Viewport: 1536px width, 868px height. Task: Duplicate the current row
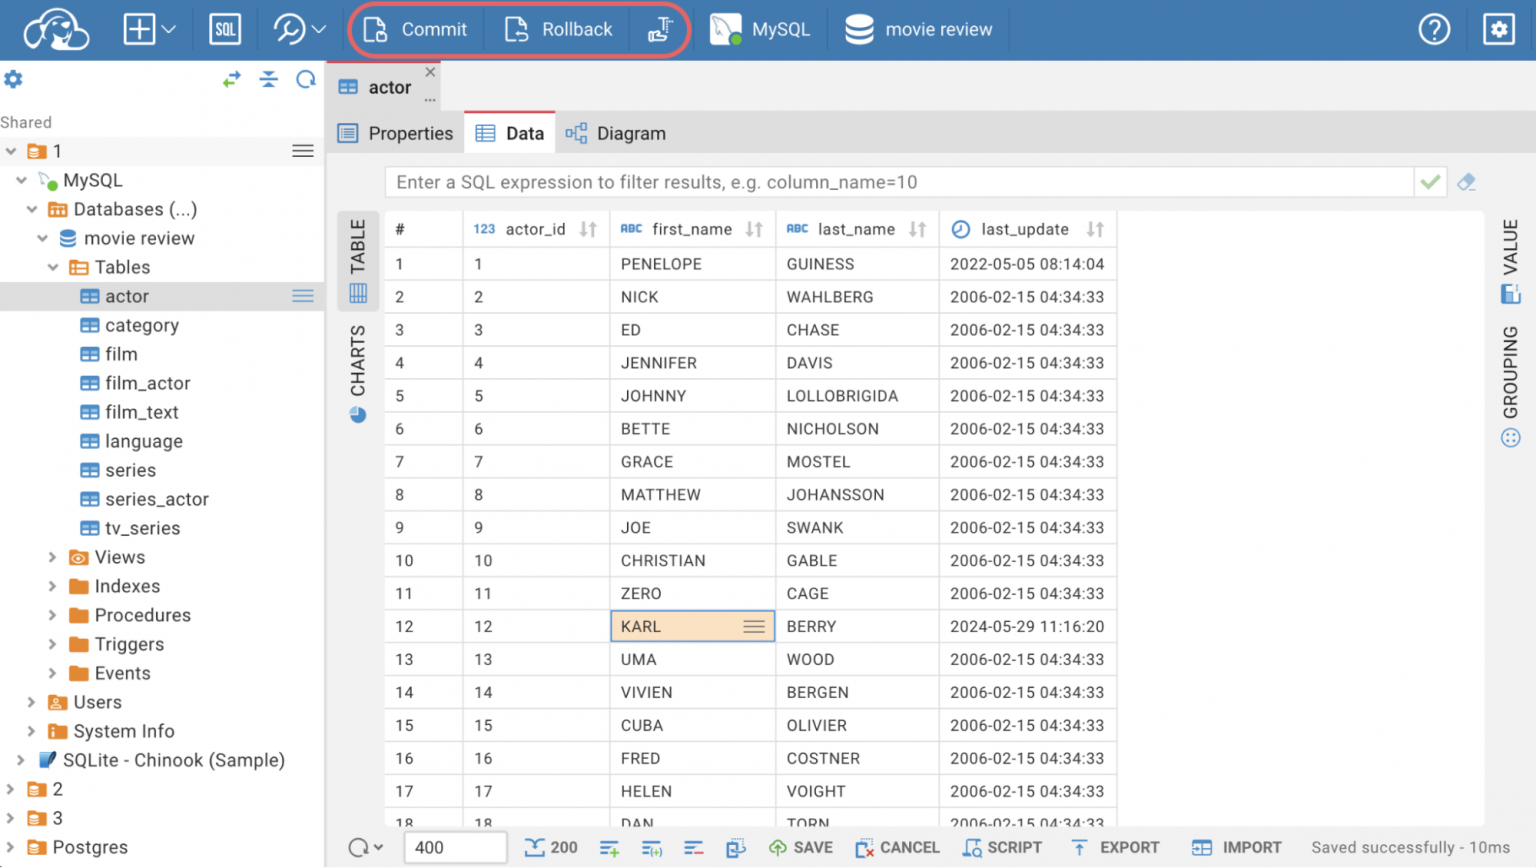pyautogui.click(x=652, y=847)
